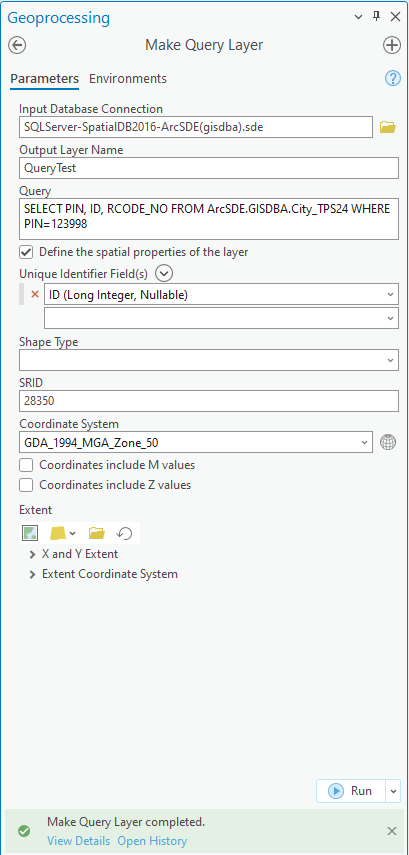This screenshot has width=409, height=855.
Task: Remove the ID unique identifier field
Action: (35, 294)
